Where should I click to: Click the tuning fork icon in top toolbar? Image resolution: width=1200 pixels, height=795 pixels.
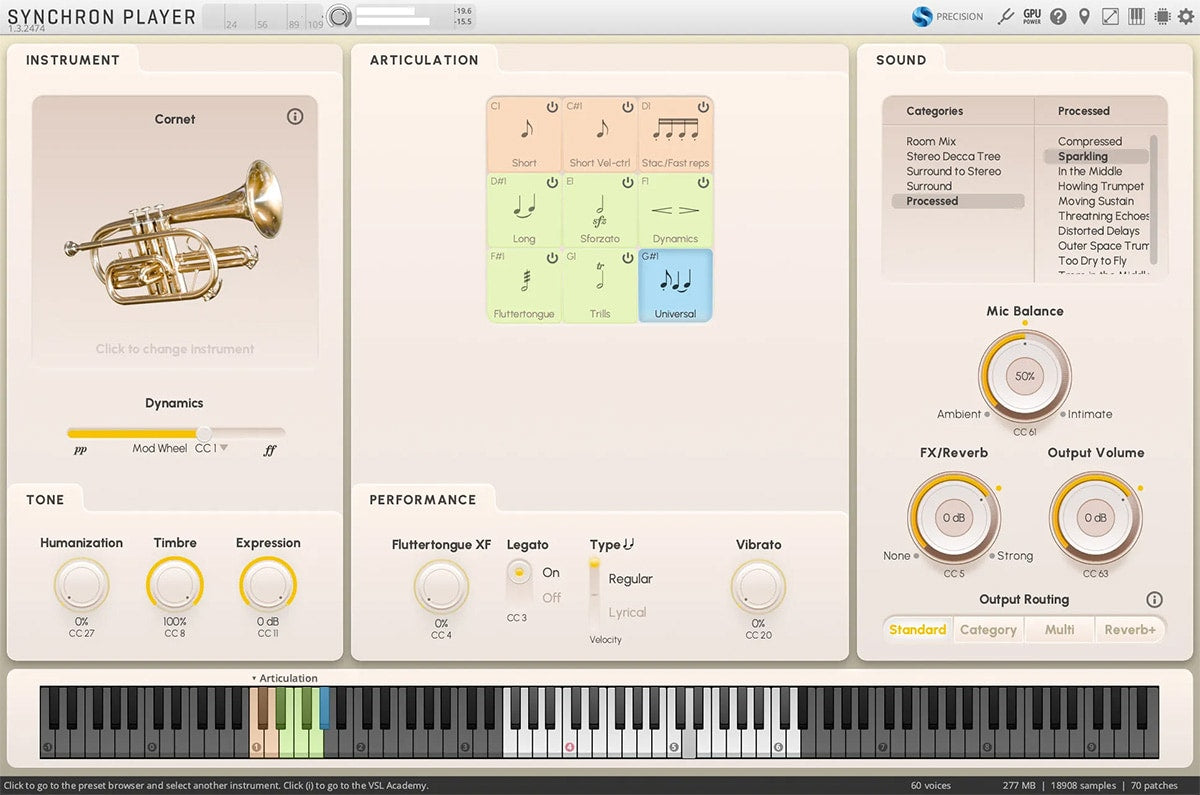pyautogui.click(x=1007, y=16)
